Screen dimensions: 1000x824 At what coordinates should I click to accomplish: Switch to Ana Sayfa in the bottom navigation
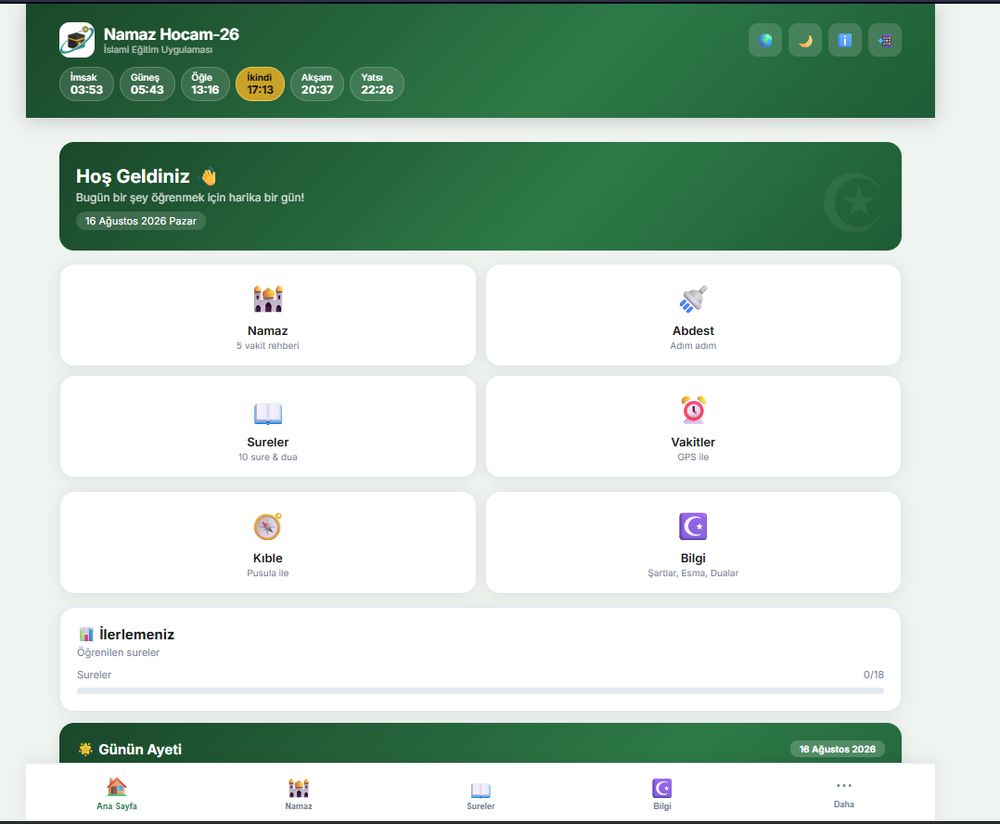click(x=117, y=793)
